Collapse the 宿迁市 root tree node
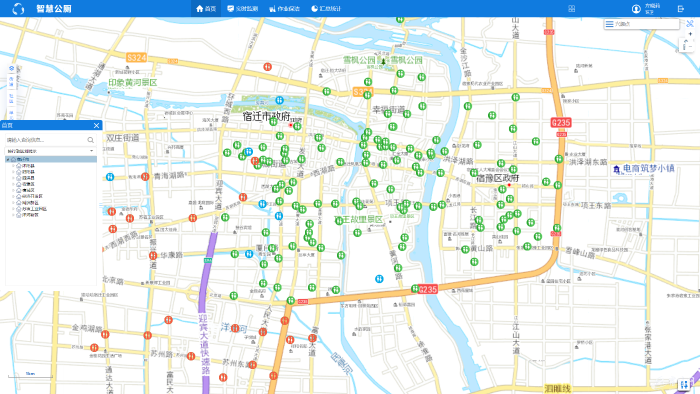 click(x=8, y=159)
